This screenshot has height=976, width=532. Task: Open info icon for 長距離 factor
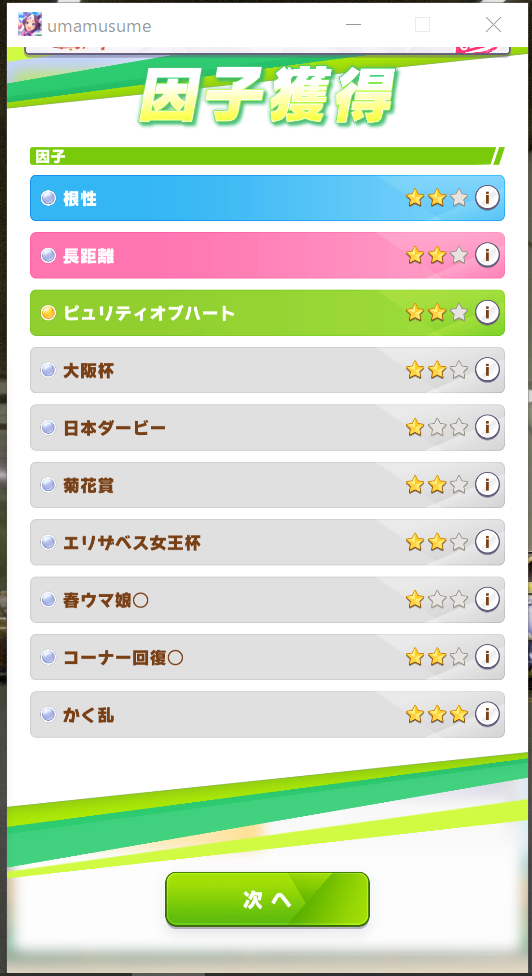click(487, 255)
